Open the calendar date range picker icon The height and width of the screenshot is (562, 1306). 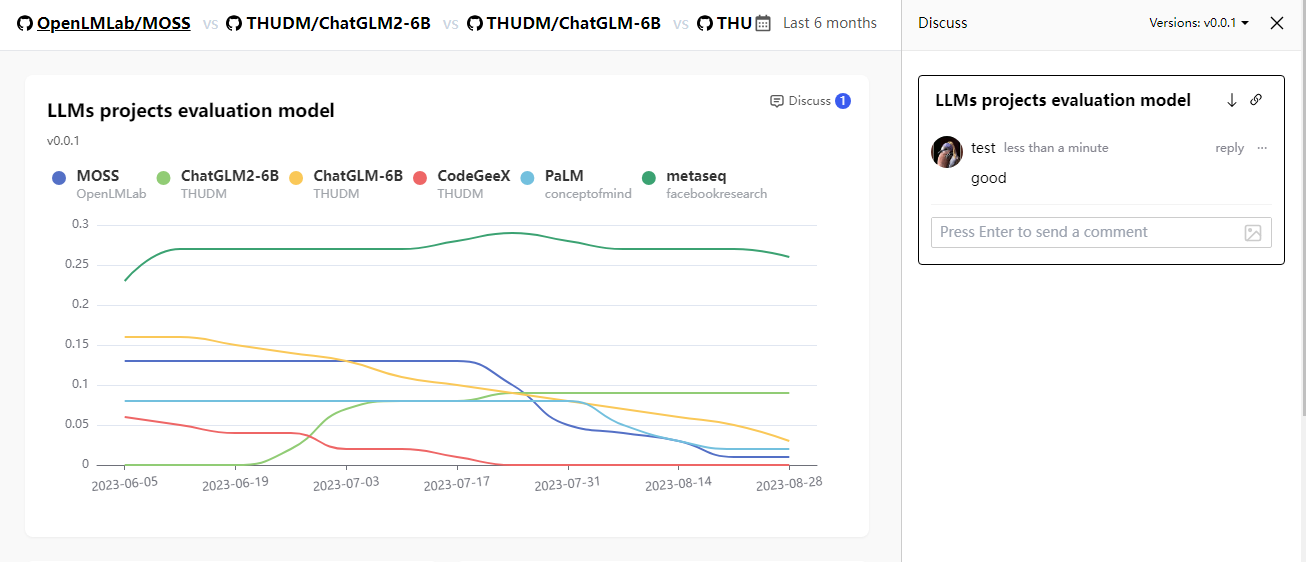pos(764,23)
